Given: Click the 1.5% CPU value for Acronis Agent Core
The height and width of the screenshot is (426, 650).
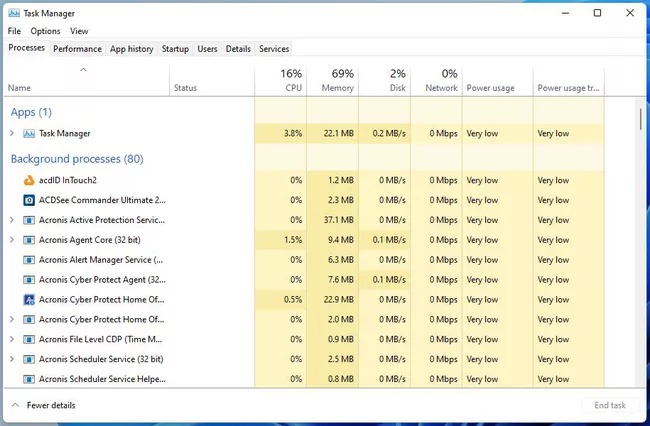Looking at the screenshot, I should click(x=293, y=240).
